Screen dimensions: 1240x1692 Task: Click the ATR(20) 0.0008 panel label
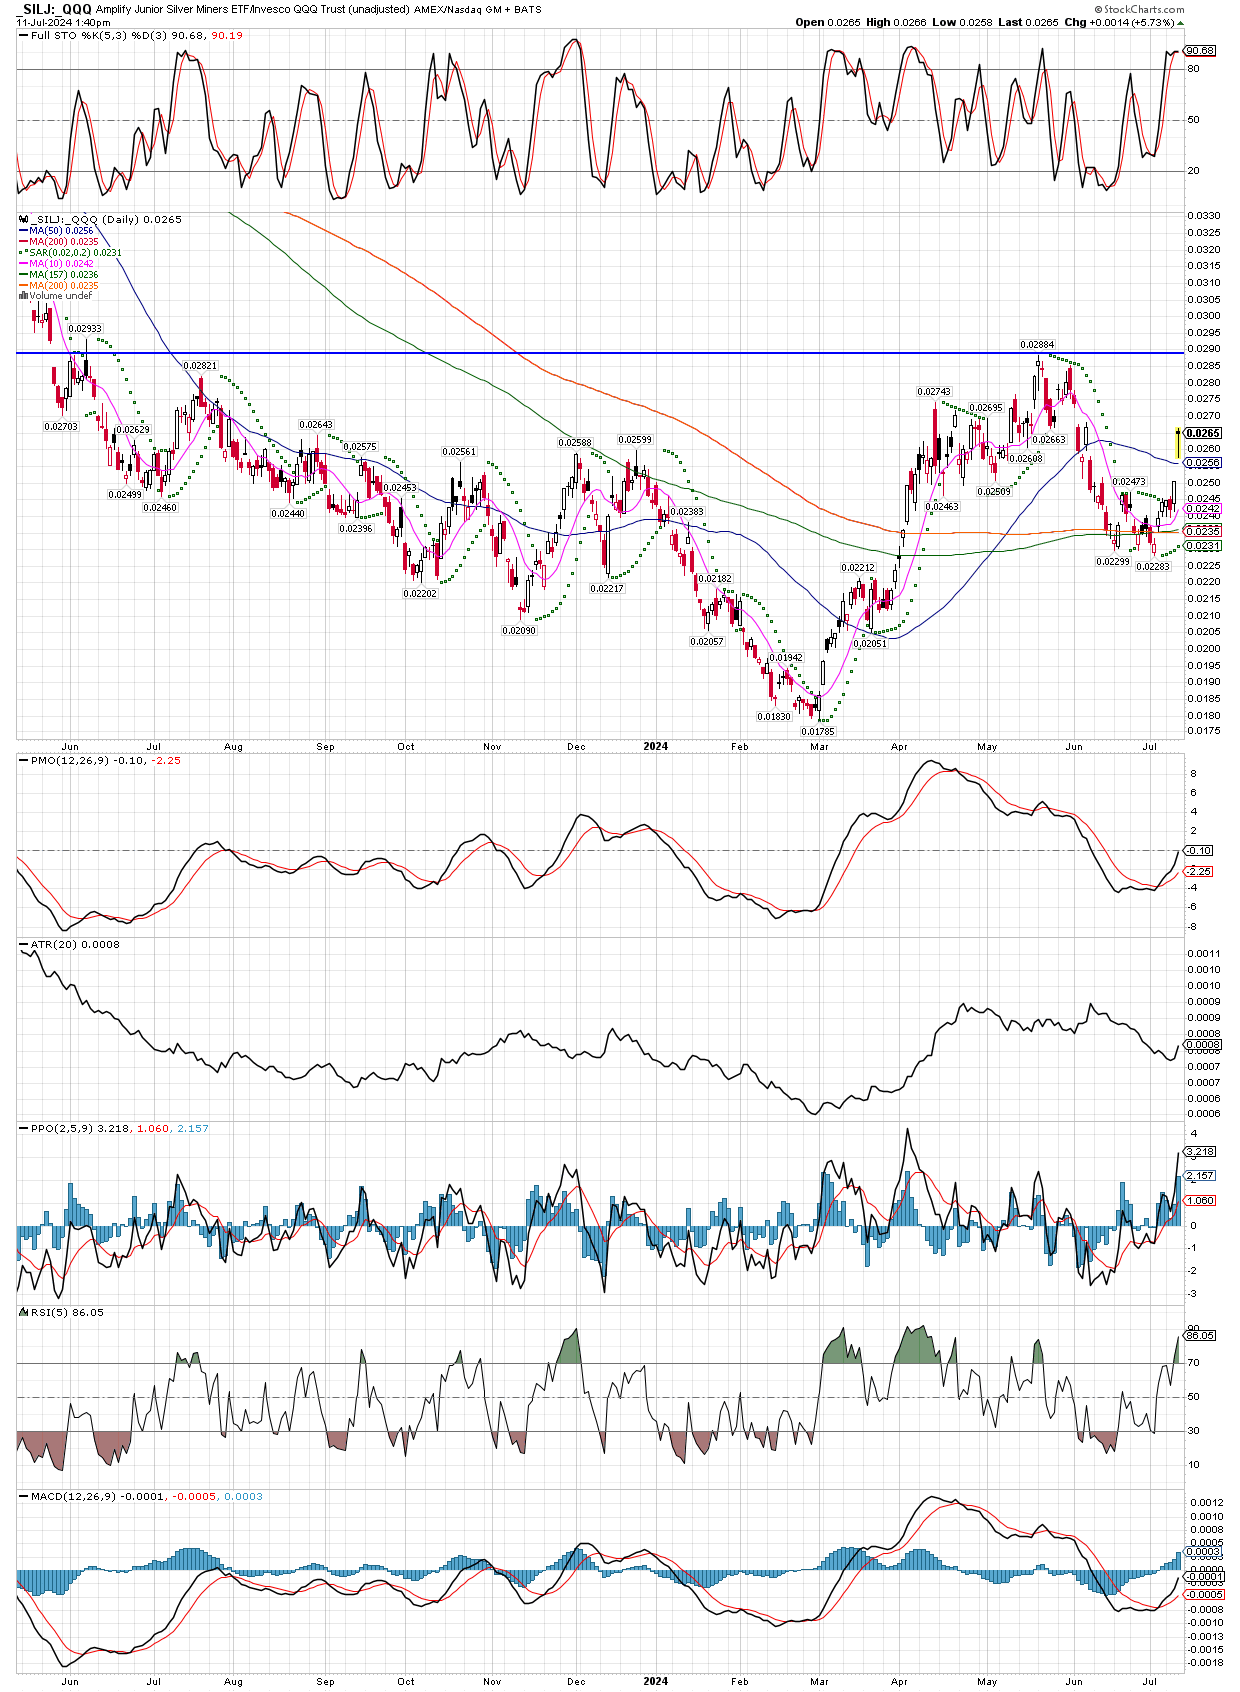pos(76,945)
